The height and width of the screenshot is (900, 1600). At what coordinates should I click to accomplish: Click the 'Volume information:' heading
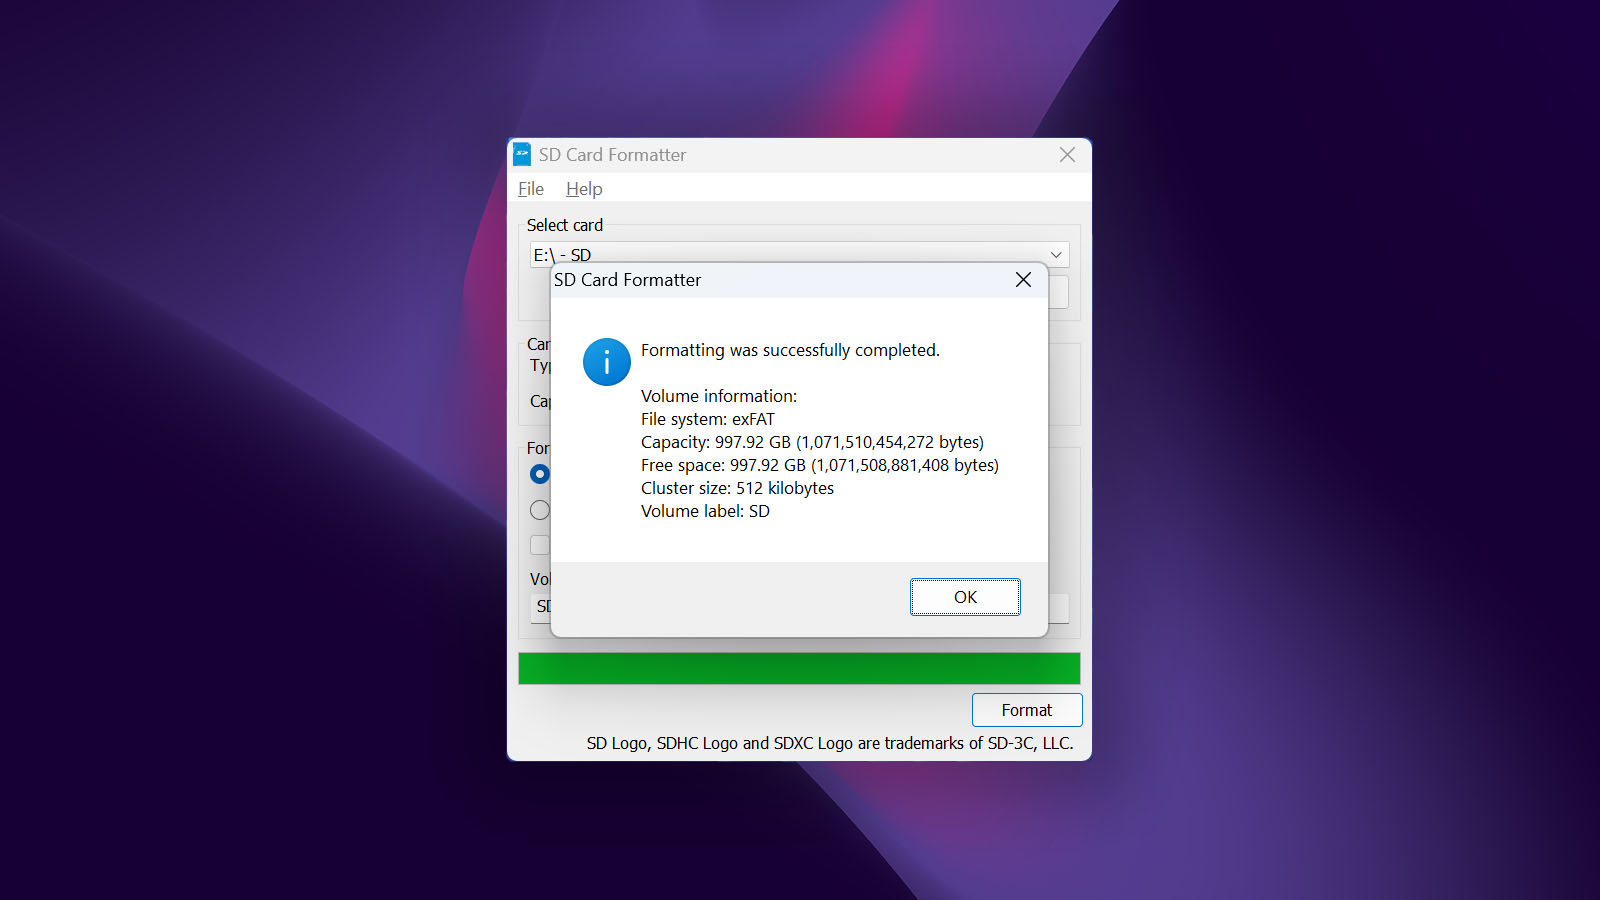click(719, 396)
